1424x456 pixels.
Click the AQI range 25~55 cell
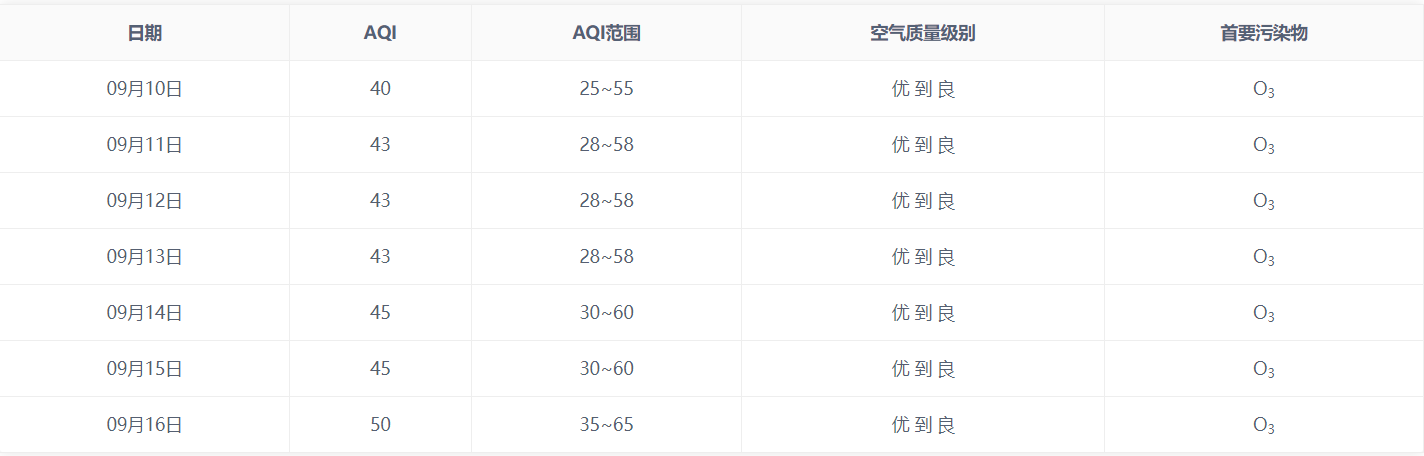(x=606, y=89)
